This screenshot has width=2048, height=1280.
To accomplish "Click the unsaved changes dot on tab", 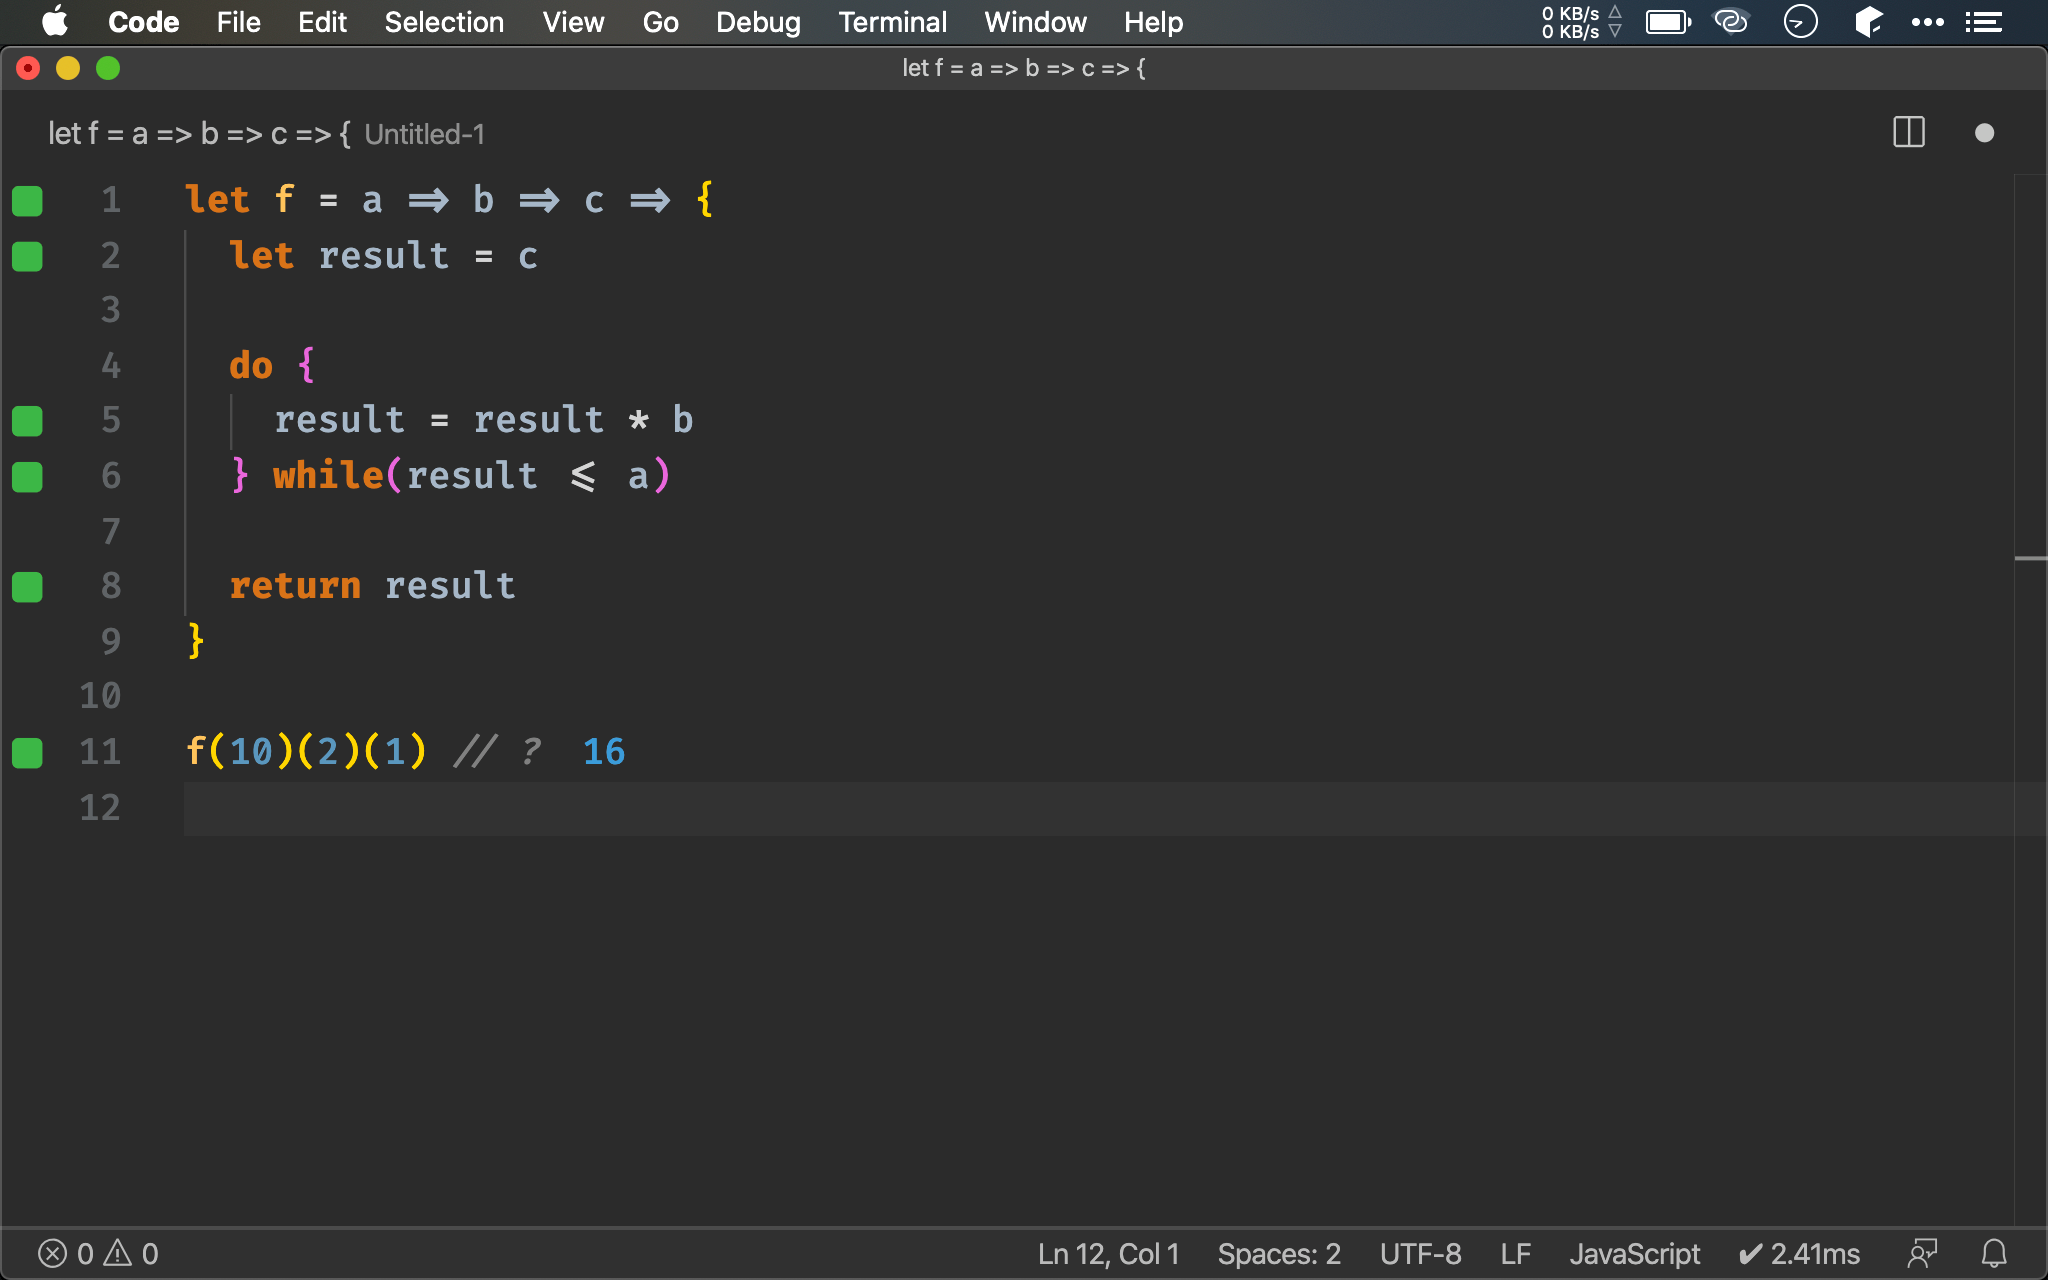I will click(x=1985, y=133).
